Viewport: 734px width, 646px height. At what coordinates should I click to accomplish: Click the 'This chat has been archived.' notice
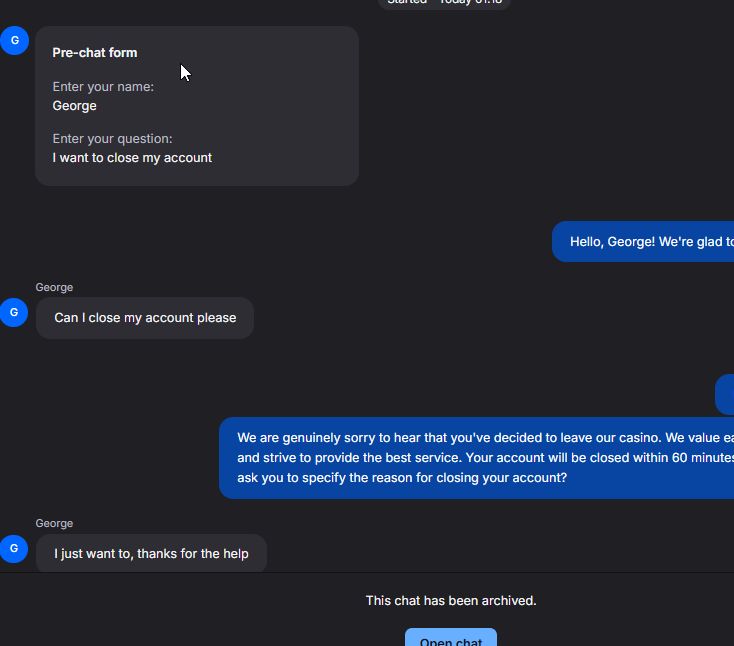click(x=451, y=601)
